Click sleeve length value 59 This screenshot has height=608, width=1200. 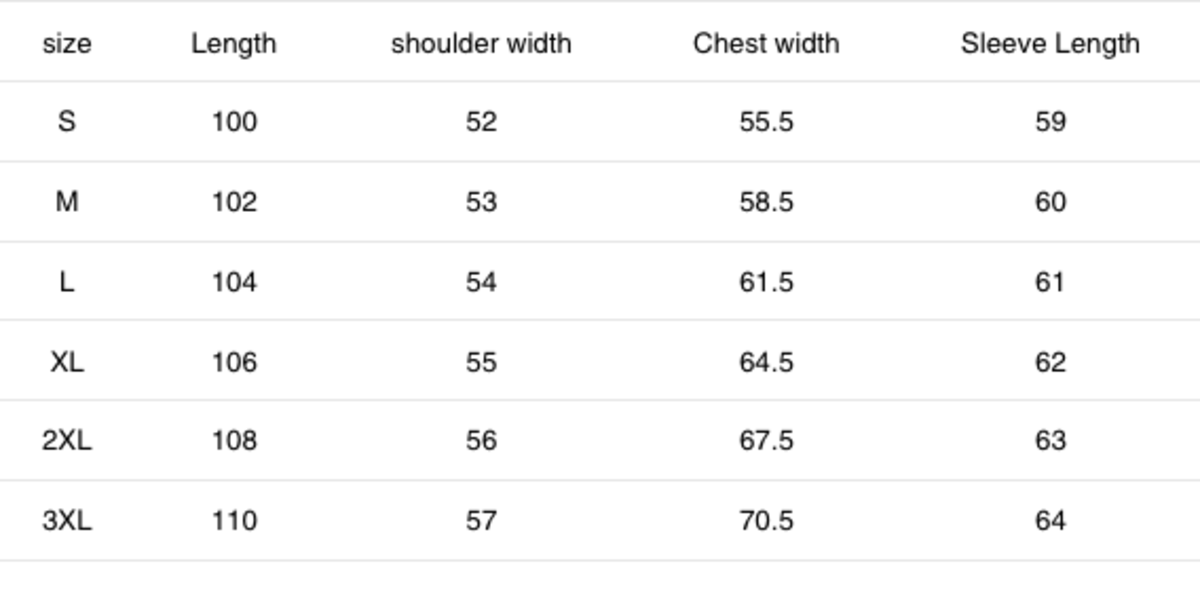point(1050,122)
